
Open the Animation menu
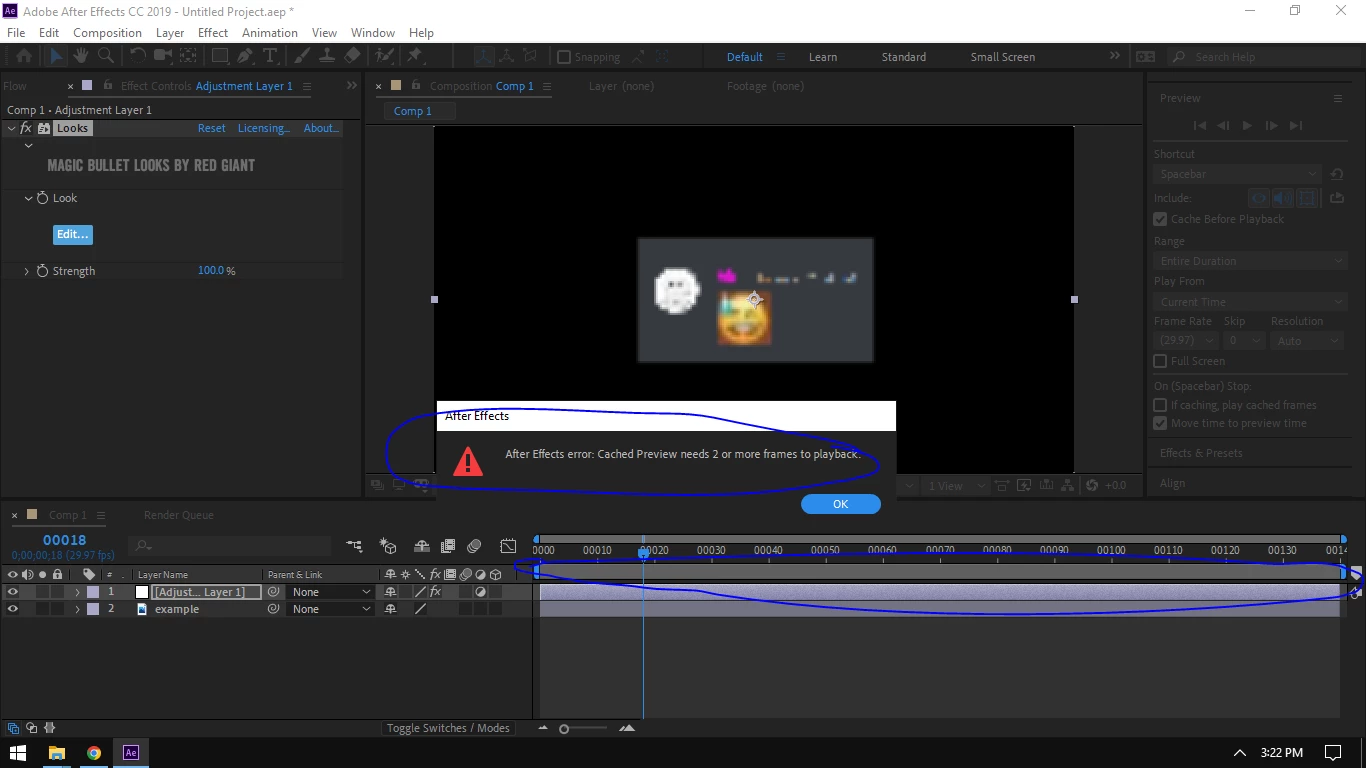pyautogui.click(x=270, y=32)
